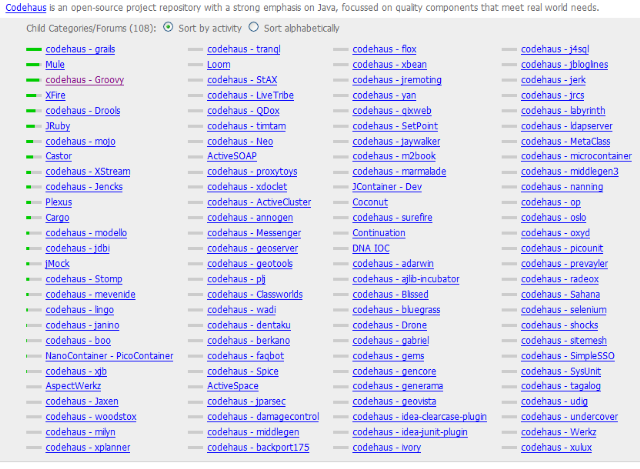The image size is (640, 469).
Task: Open the codehaus - xulux link
Action: click(x=556, y=448)
